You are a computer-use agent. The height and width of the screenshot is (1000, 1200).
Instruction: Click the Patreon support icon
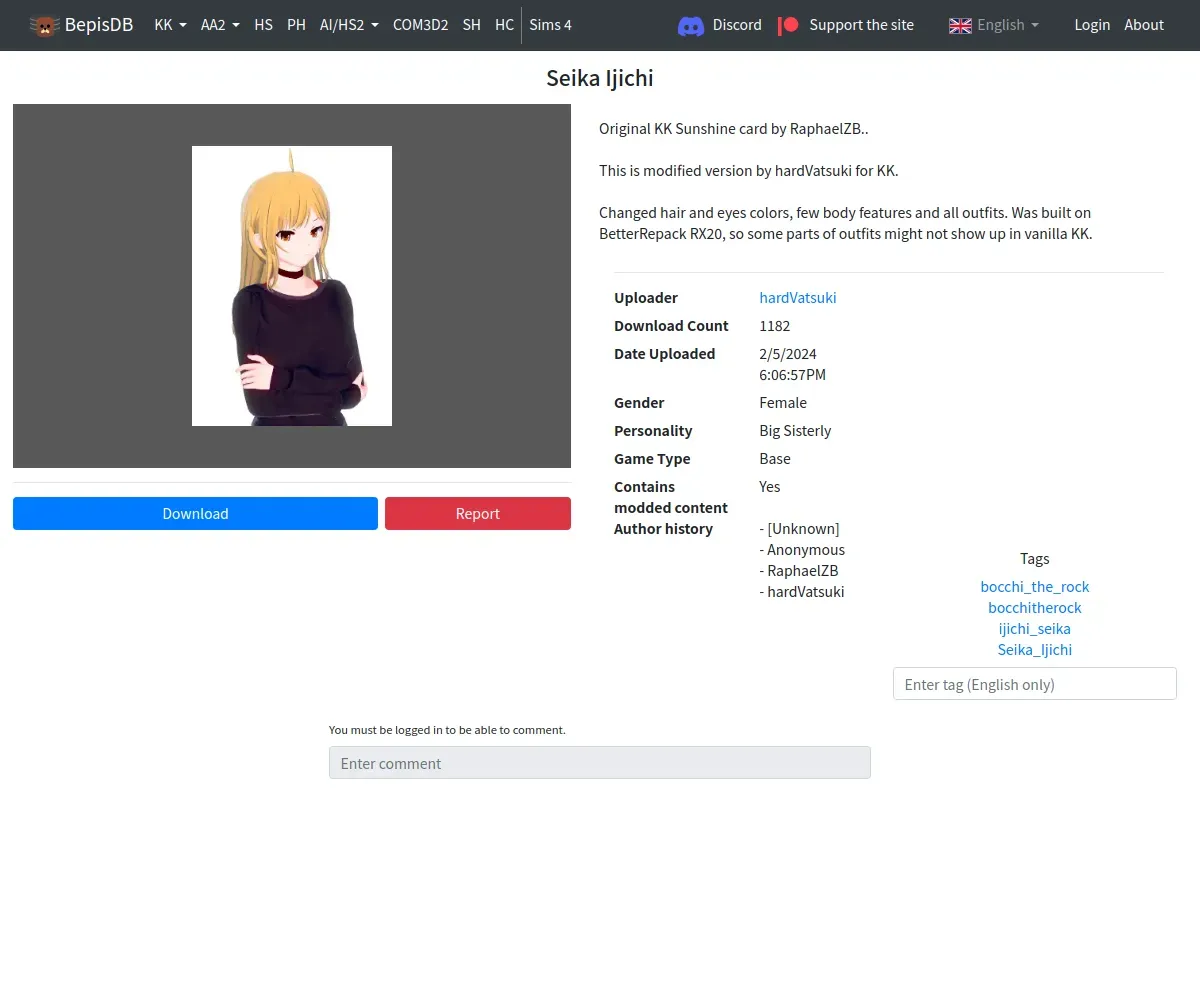(789, 25)
